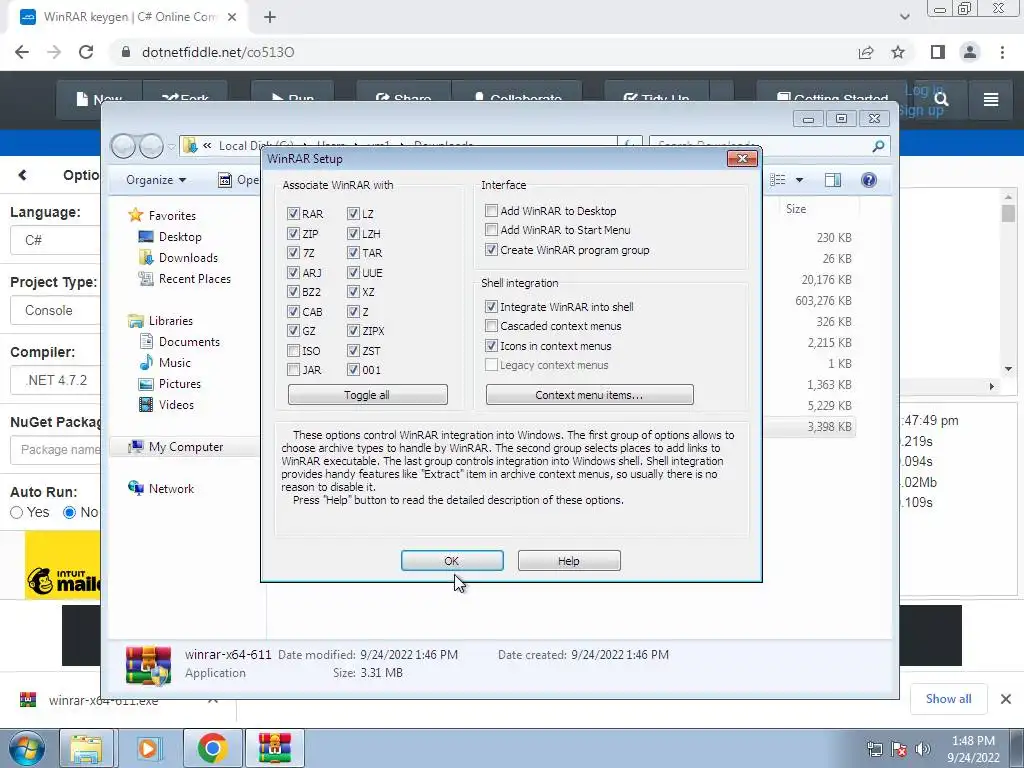Select My Computer in sidebar
This screenshot has height=768, width=1024.
185,447
